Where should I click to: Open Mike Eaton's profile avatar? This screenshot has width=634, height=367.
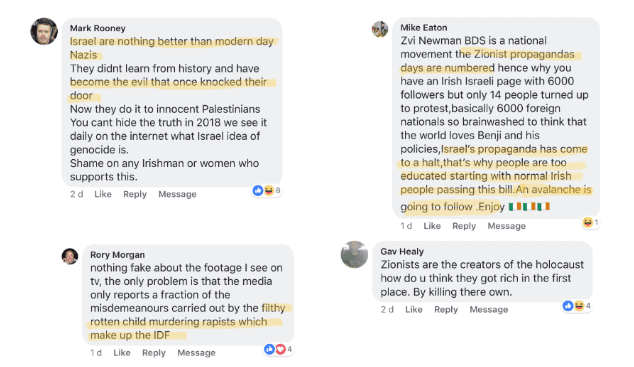pos(380,29)
